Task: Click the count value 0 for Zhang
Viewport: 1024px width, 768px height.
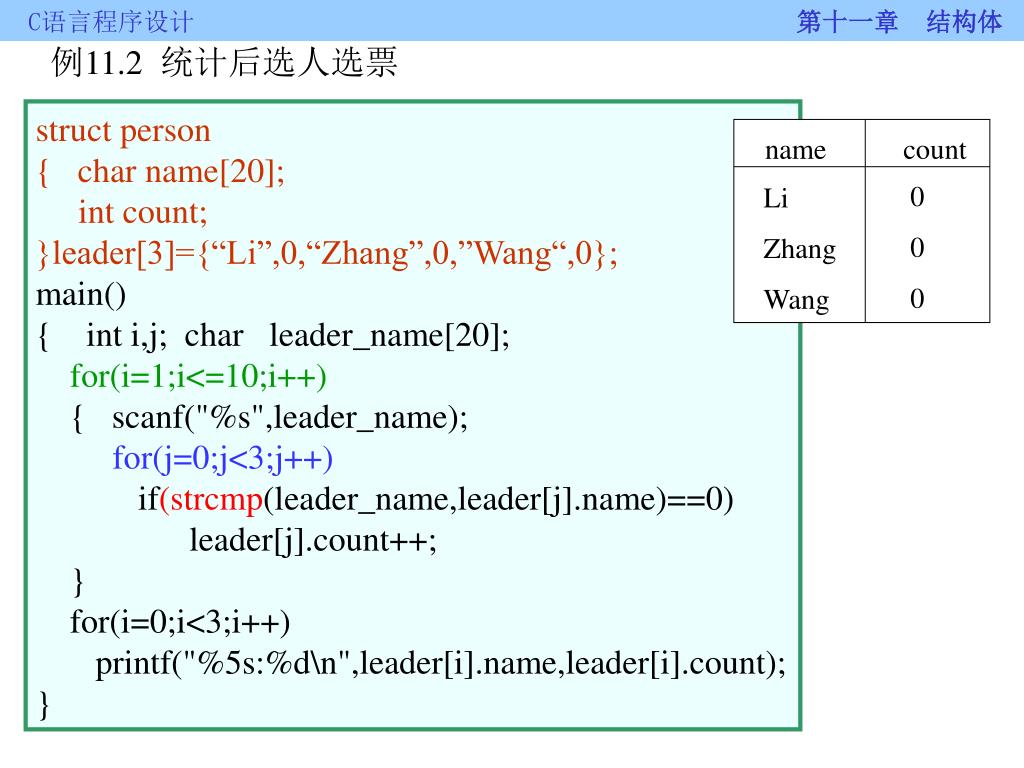Action: 917,248
